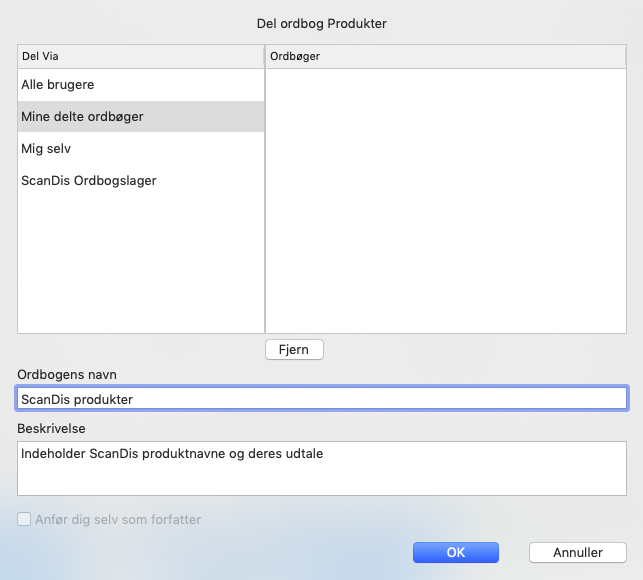Select "Mine delte ordbøger" row

[x=141, y=116]
